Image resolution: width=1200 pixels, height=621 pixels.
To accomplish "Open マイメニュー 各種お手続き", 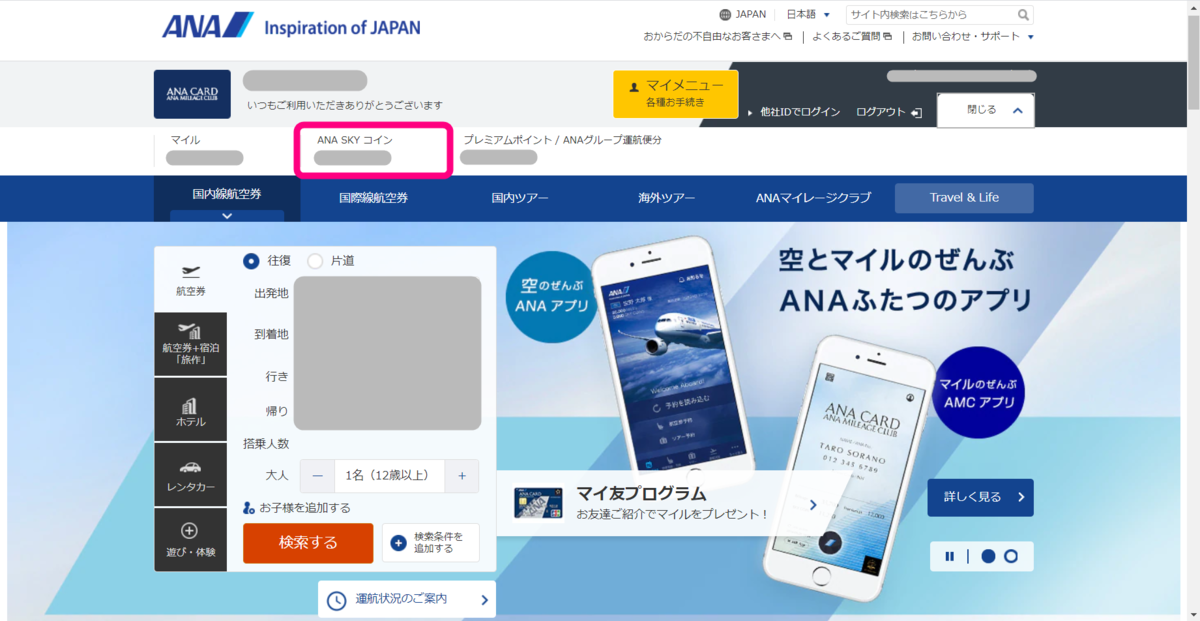I will (x=675, y=94).
